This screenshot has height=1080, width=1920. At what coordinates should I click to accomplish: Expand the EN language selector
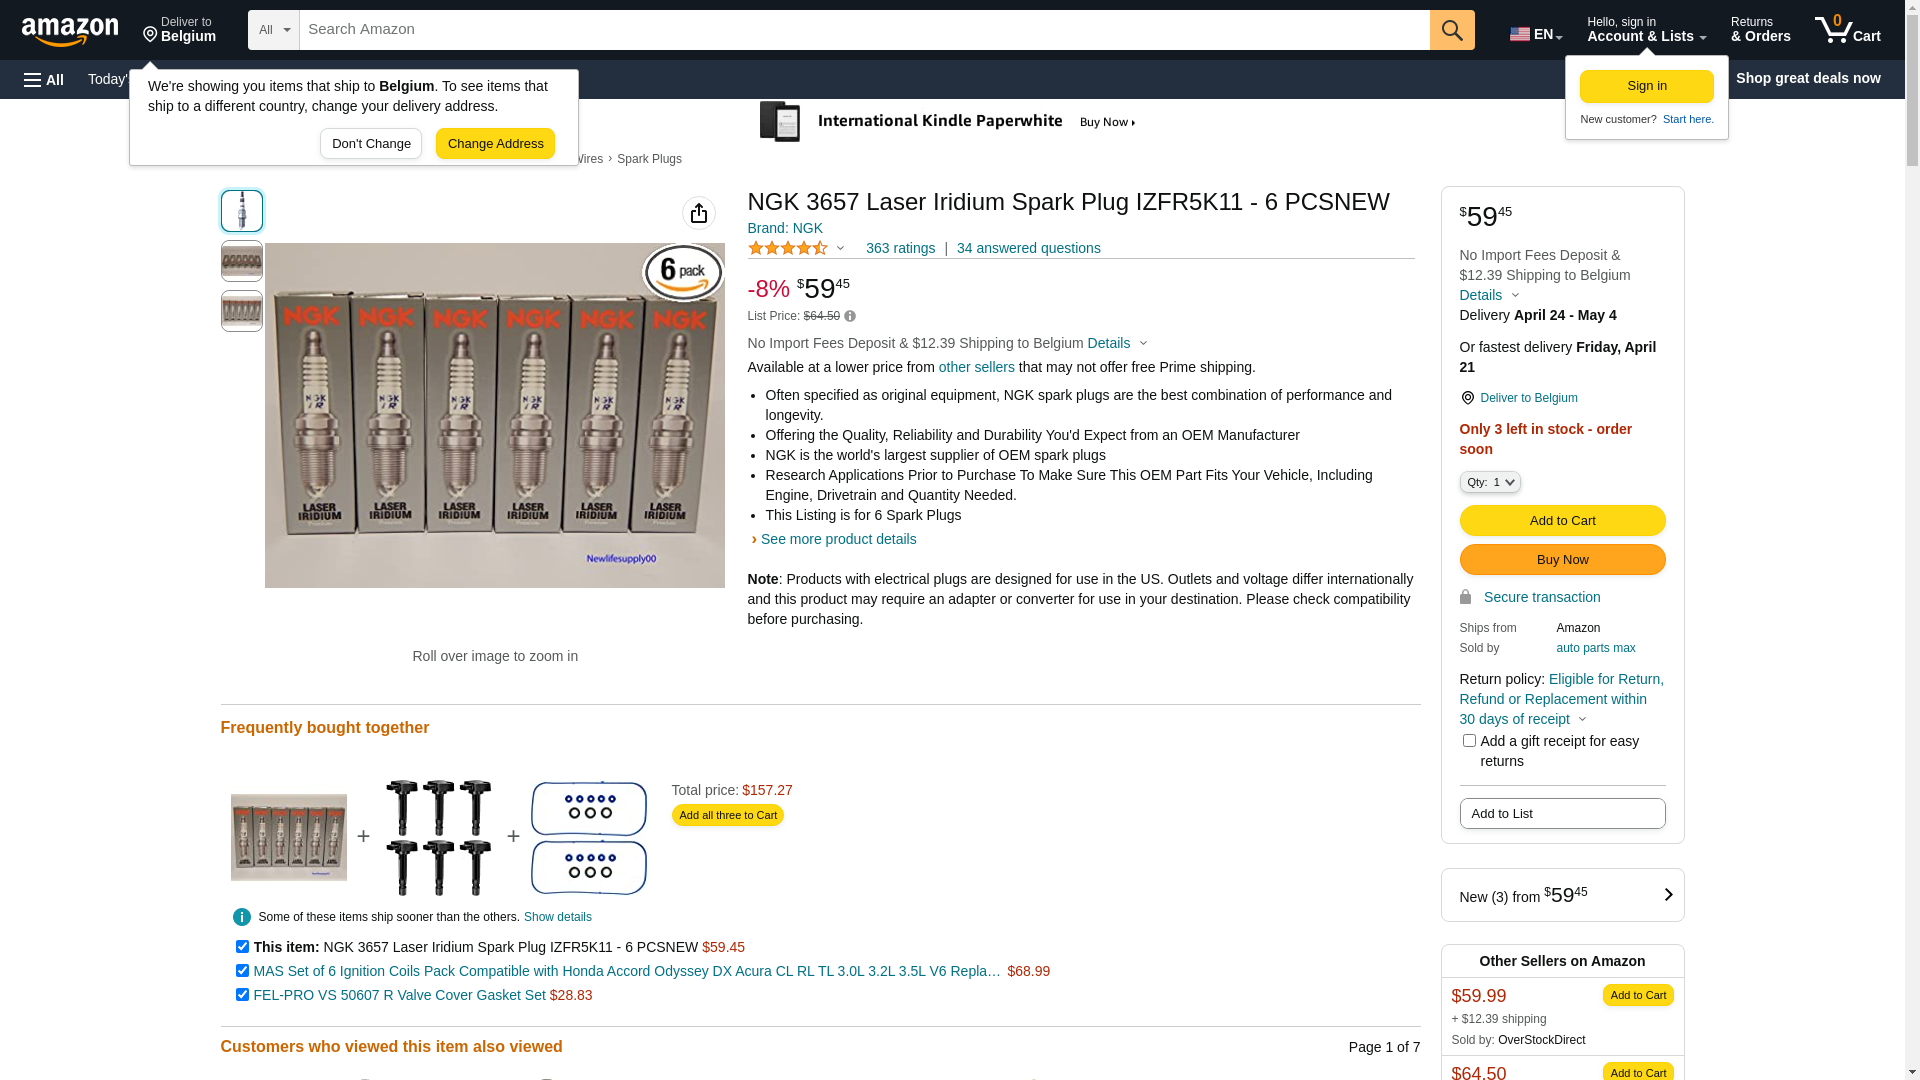pos(1535,34)
